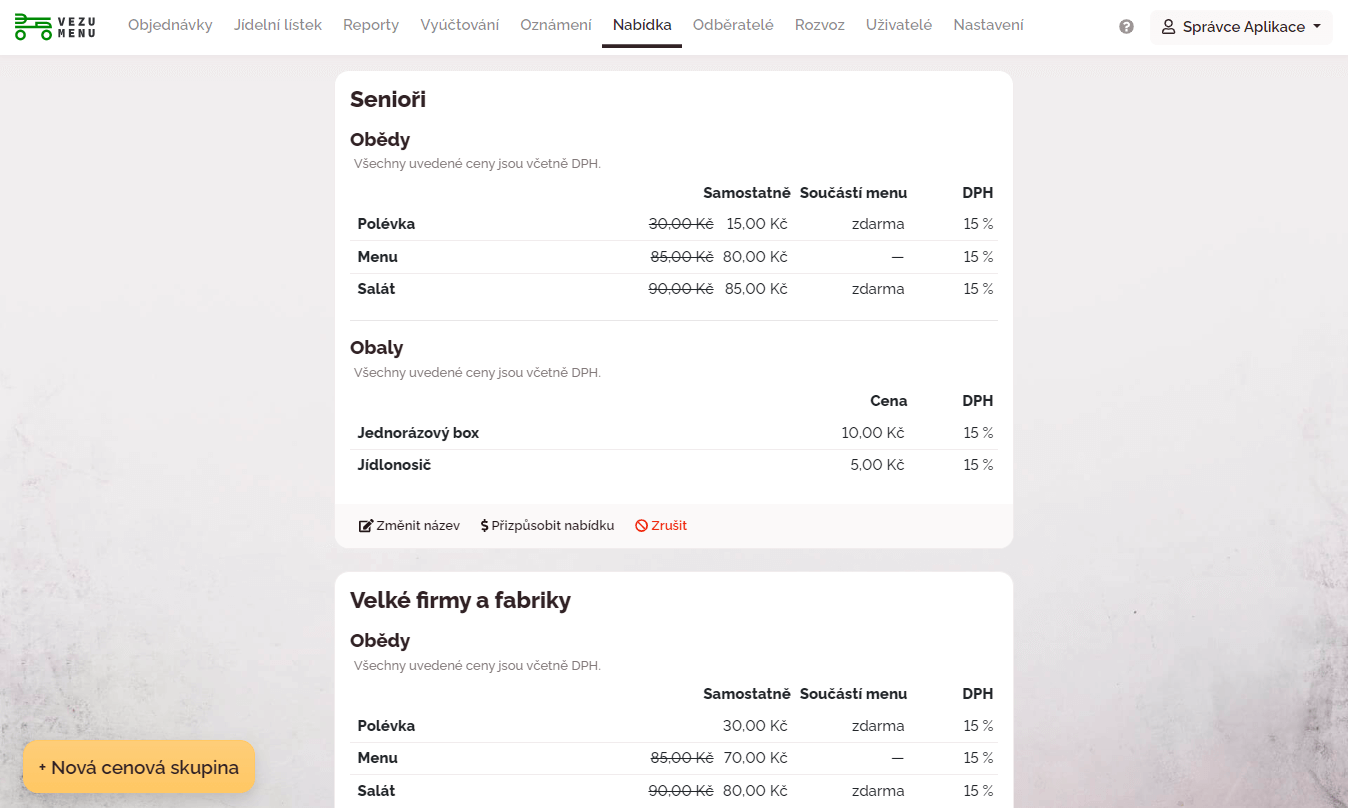Open the Vyúčtování menu item

460,25
